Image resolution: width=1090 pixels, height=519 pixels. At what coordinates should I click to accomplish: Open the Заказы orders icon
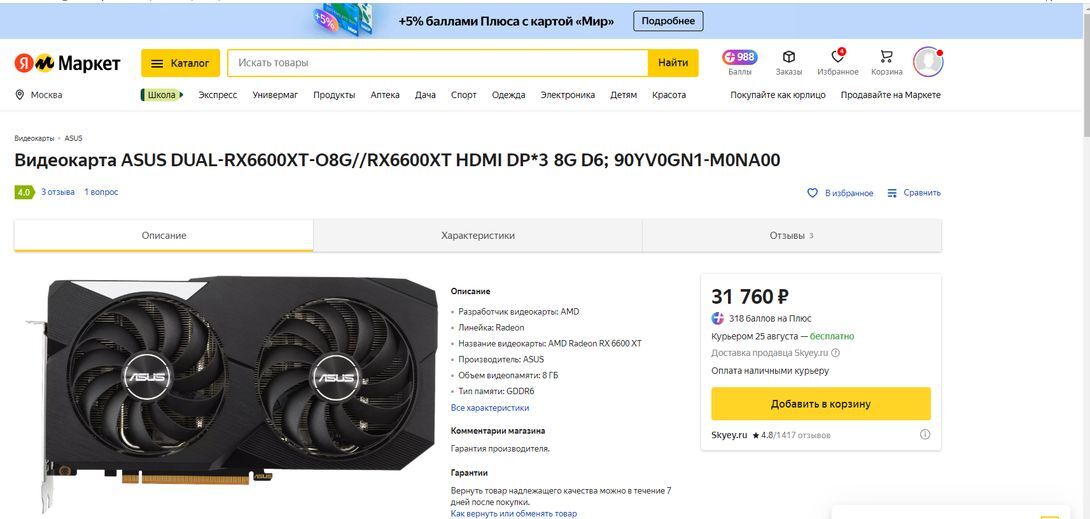click(788, 58)
